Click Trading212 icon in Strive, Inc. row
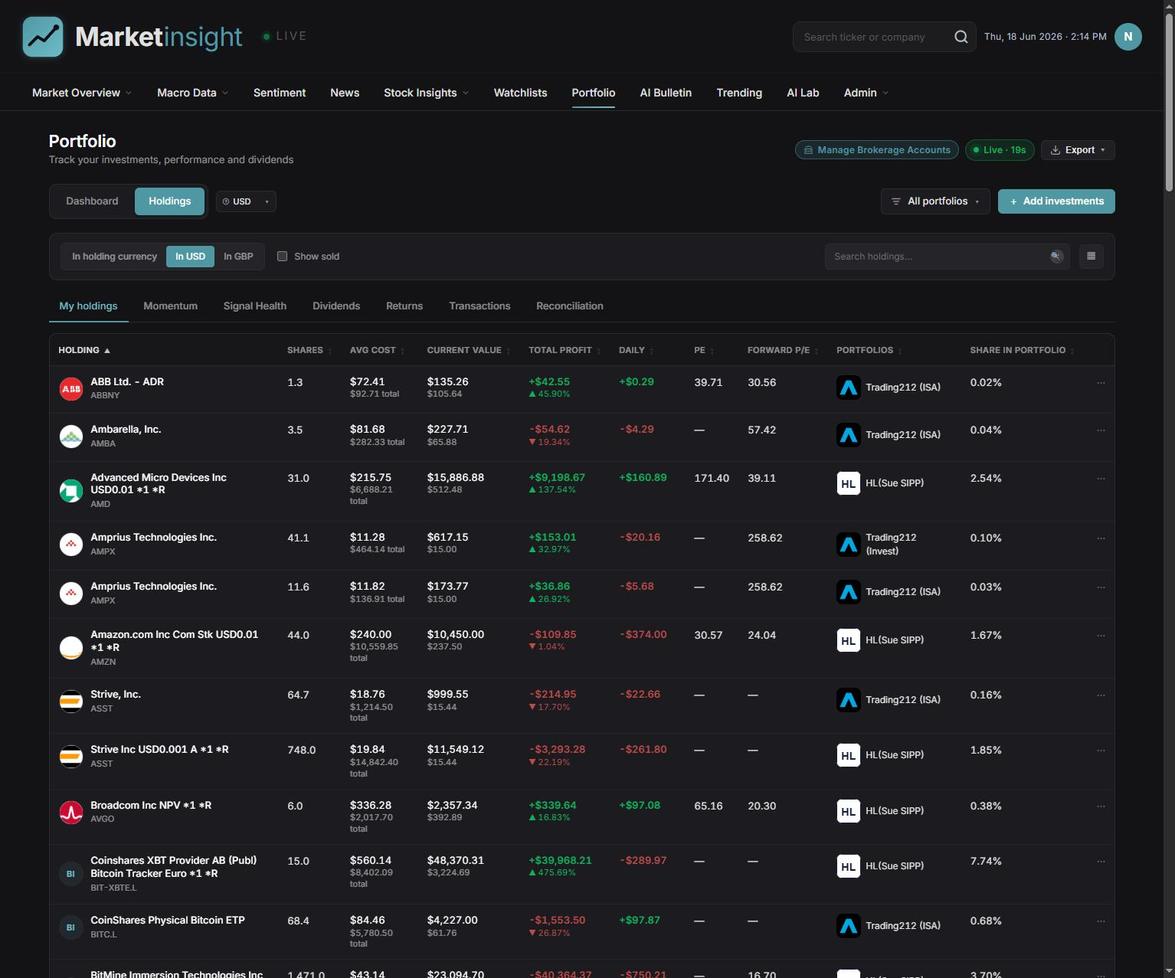This screenshot has width=1175, height=978. point(848,700)
